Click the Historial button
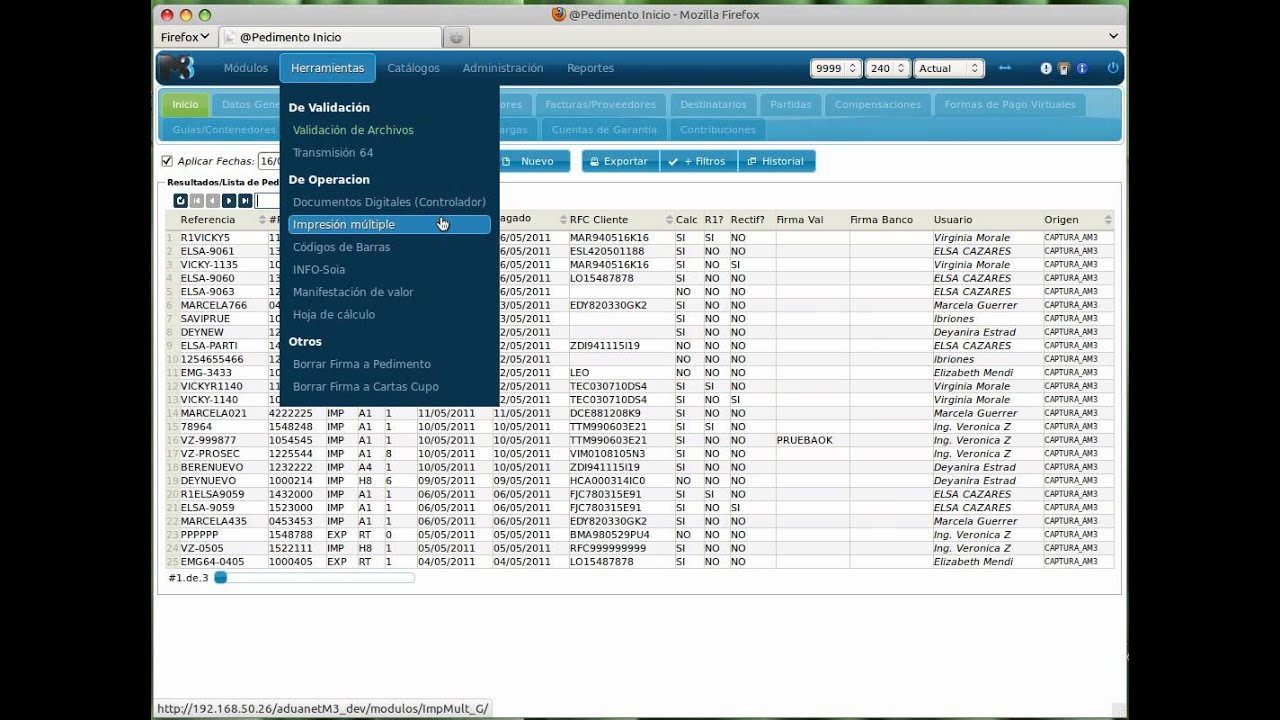 [776, 161]
